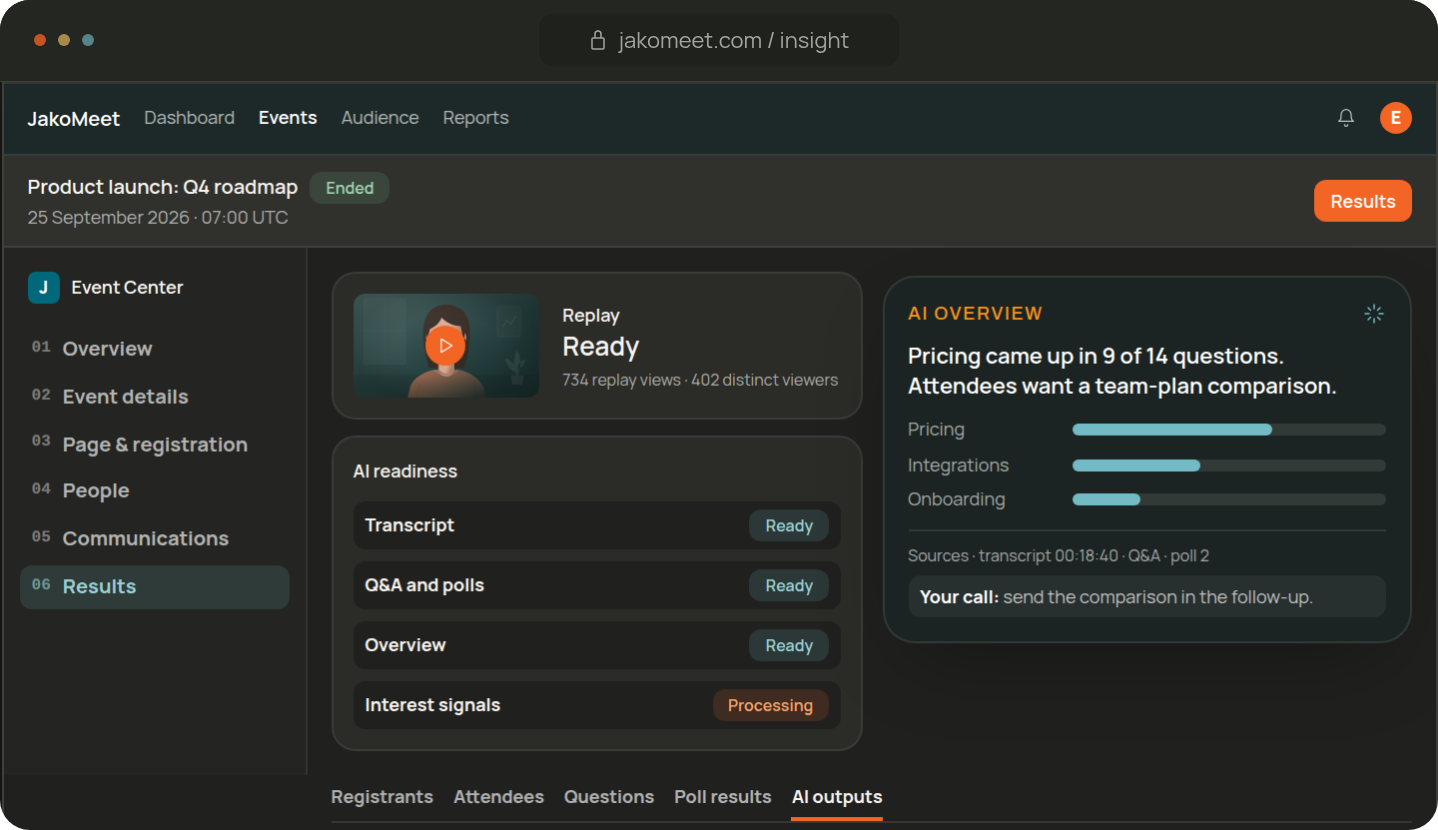Viewport: 1438px width, 830px height.
Task: Open the Communications section
Action: 155,539
